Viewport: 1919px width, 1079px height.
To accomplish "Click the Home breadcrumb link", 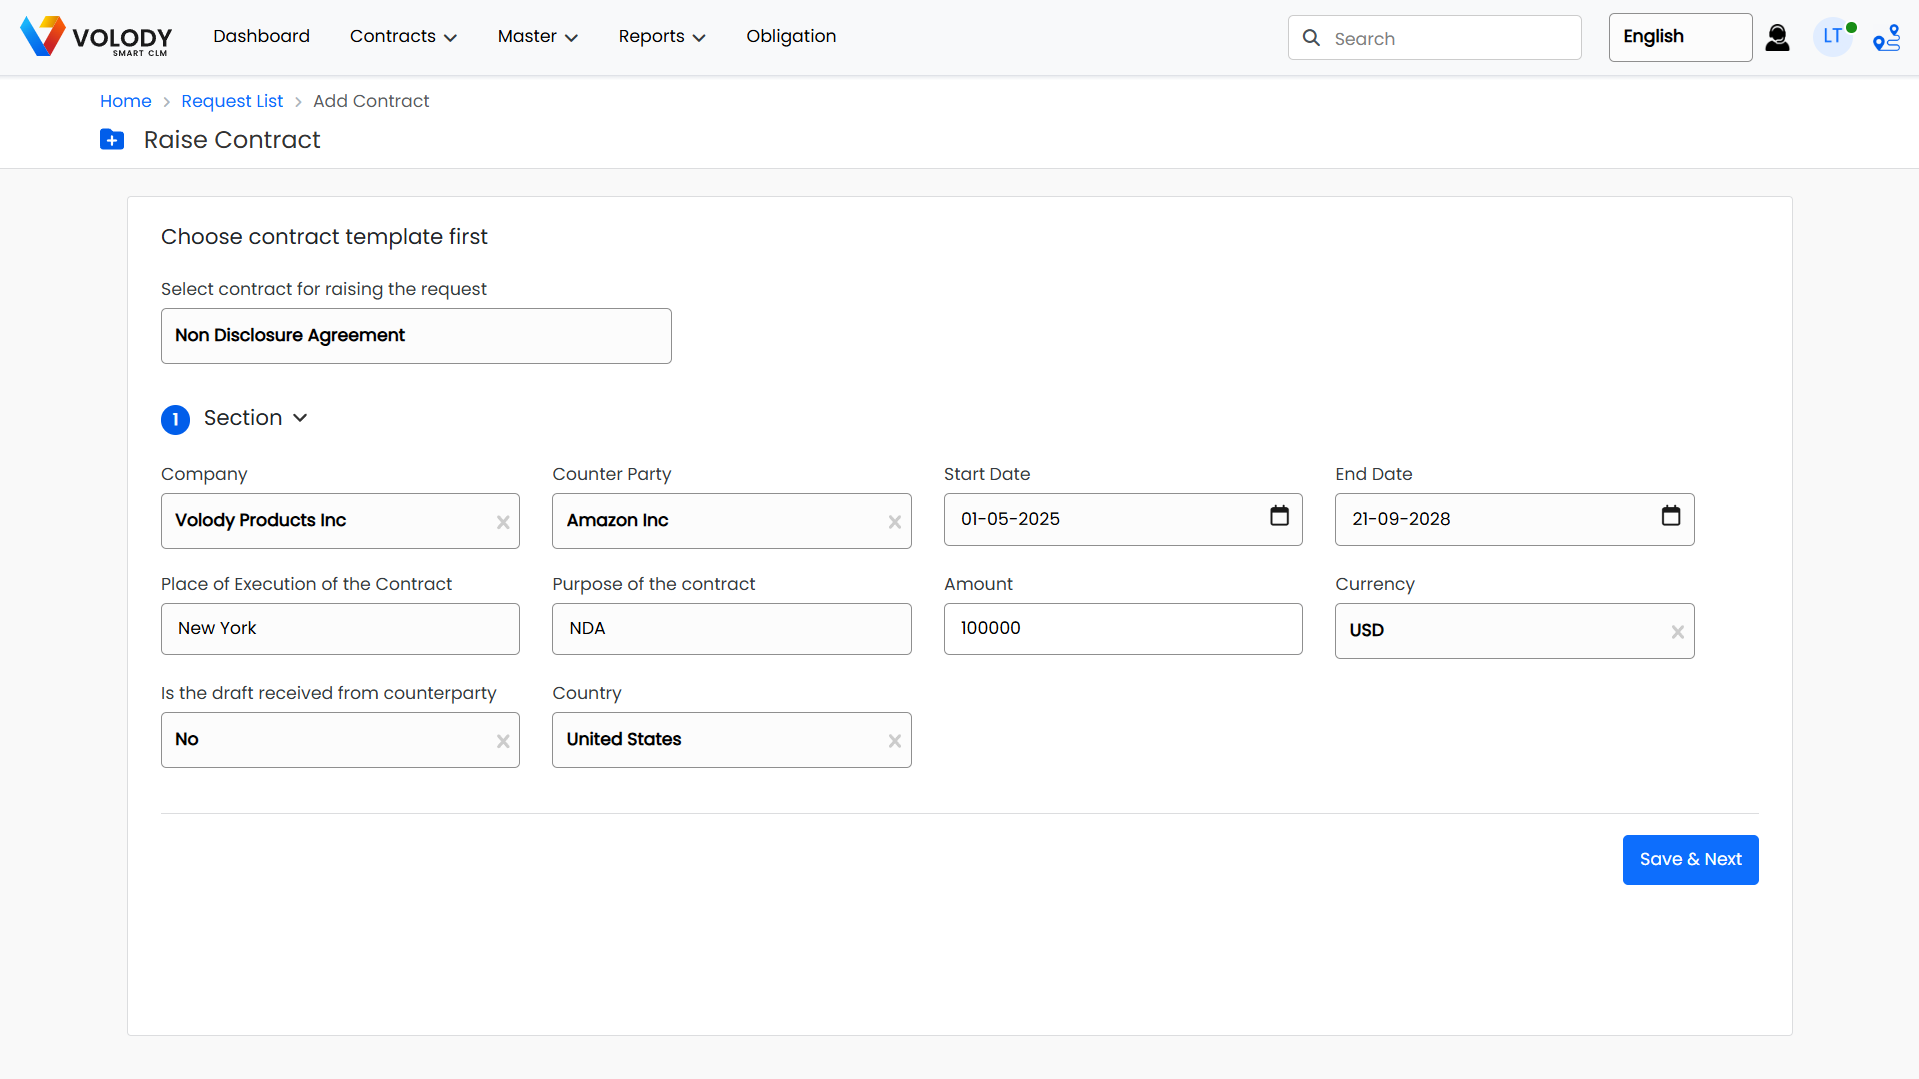I will pyautogui.click(x=126, y=101).
